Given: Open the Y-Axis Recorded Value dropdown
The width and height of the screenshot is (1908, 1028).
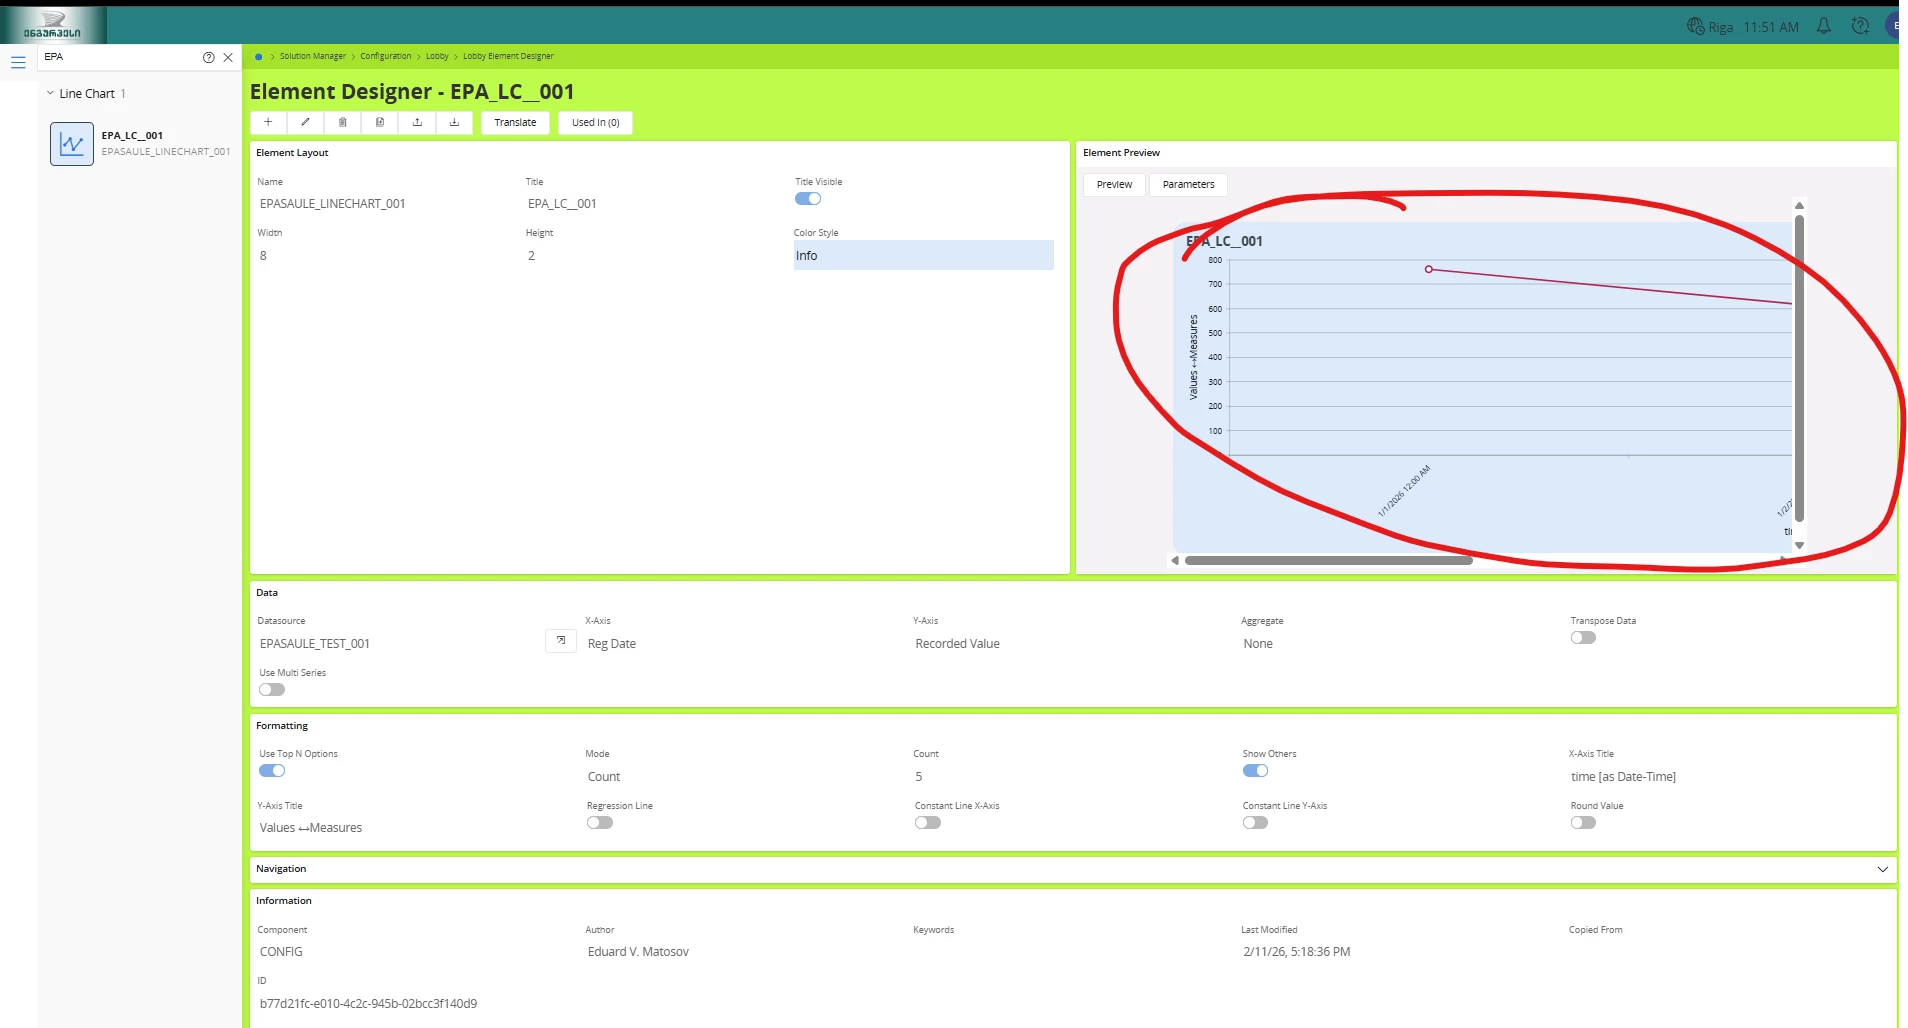Looking at the screenshot, I should [x=1072, y=644].
